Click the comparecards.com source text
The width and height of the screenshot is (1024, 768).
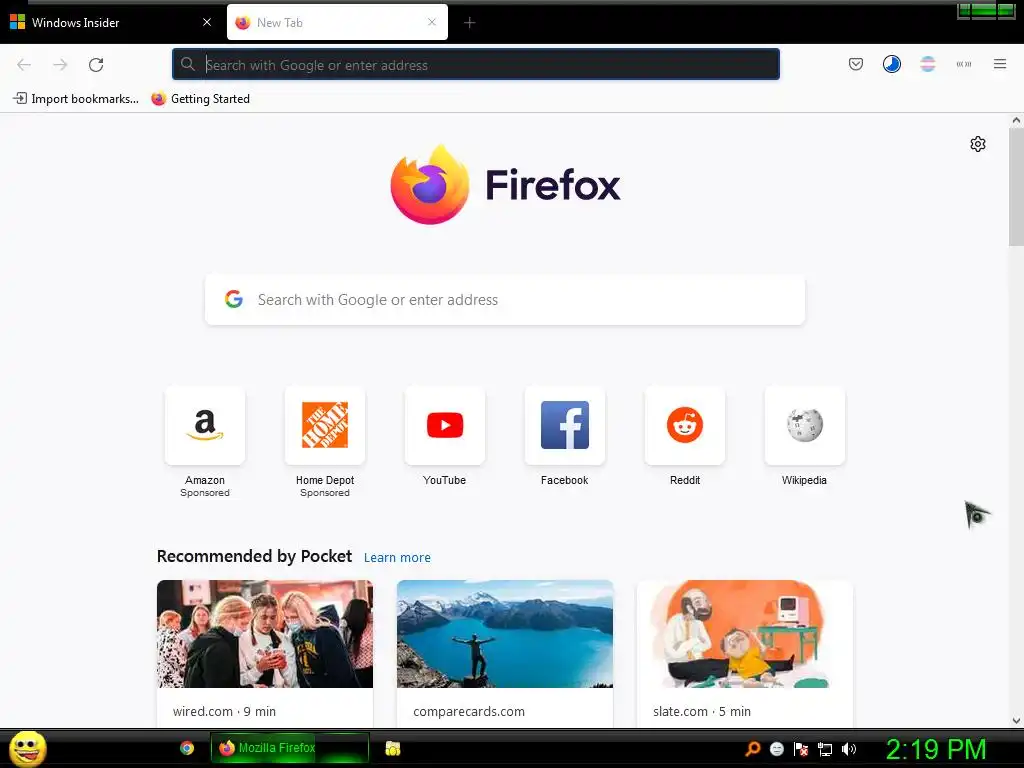[469, 711]
